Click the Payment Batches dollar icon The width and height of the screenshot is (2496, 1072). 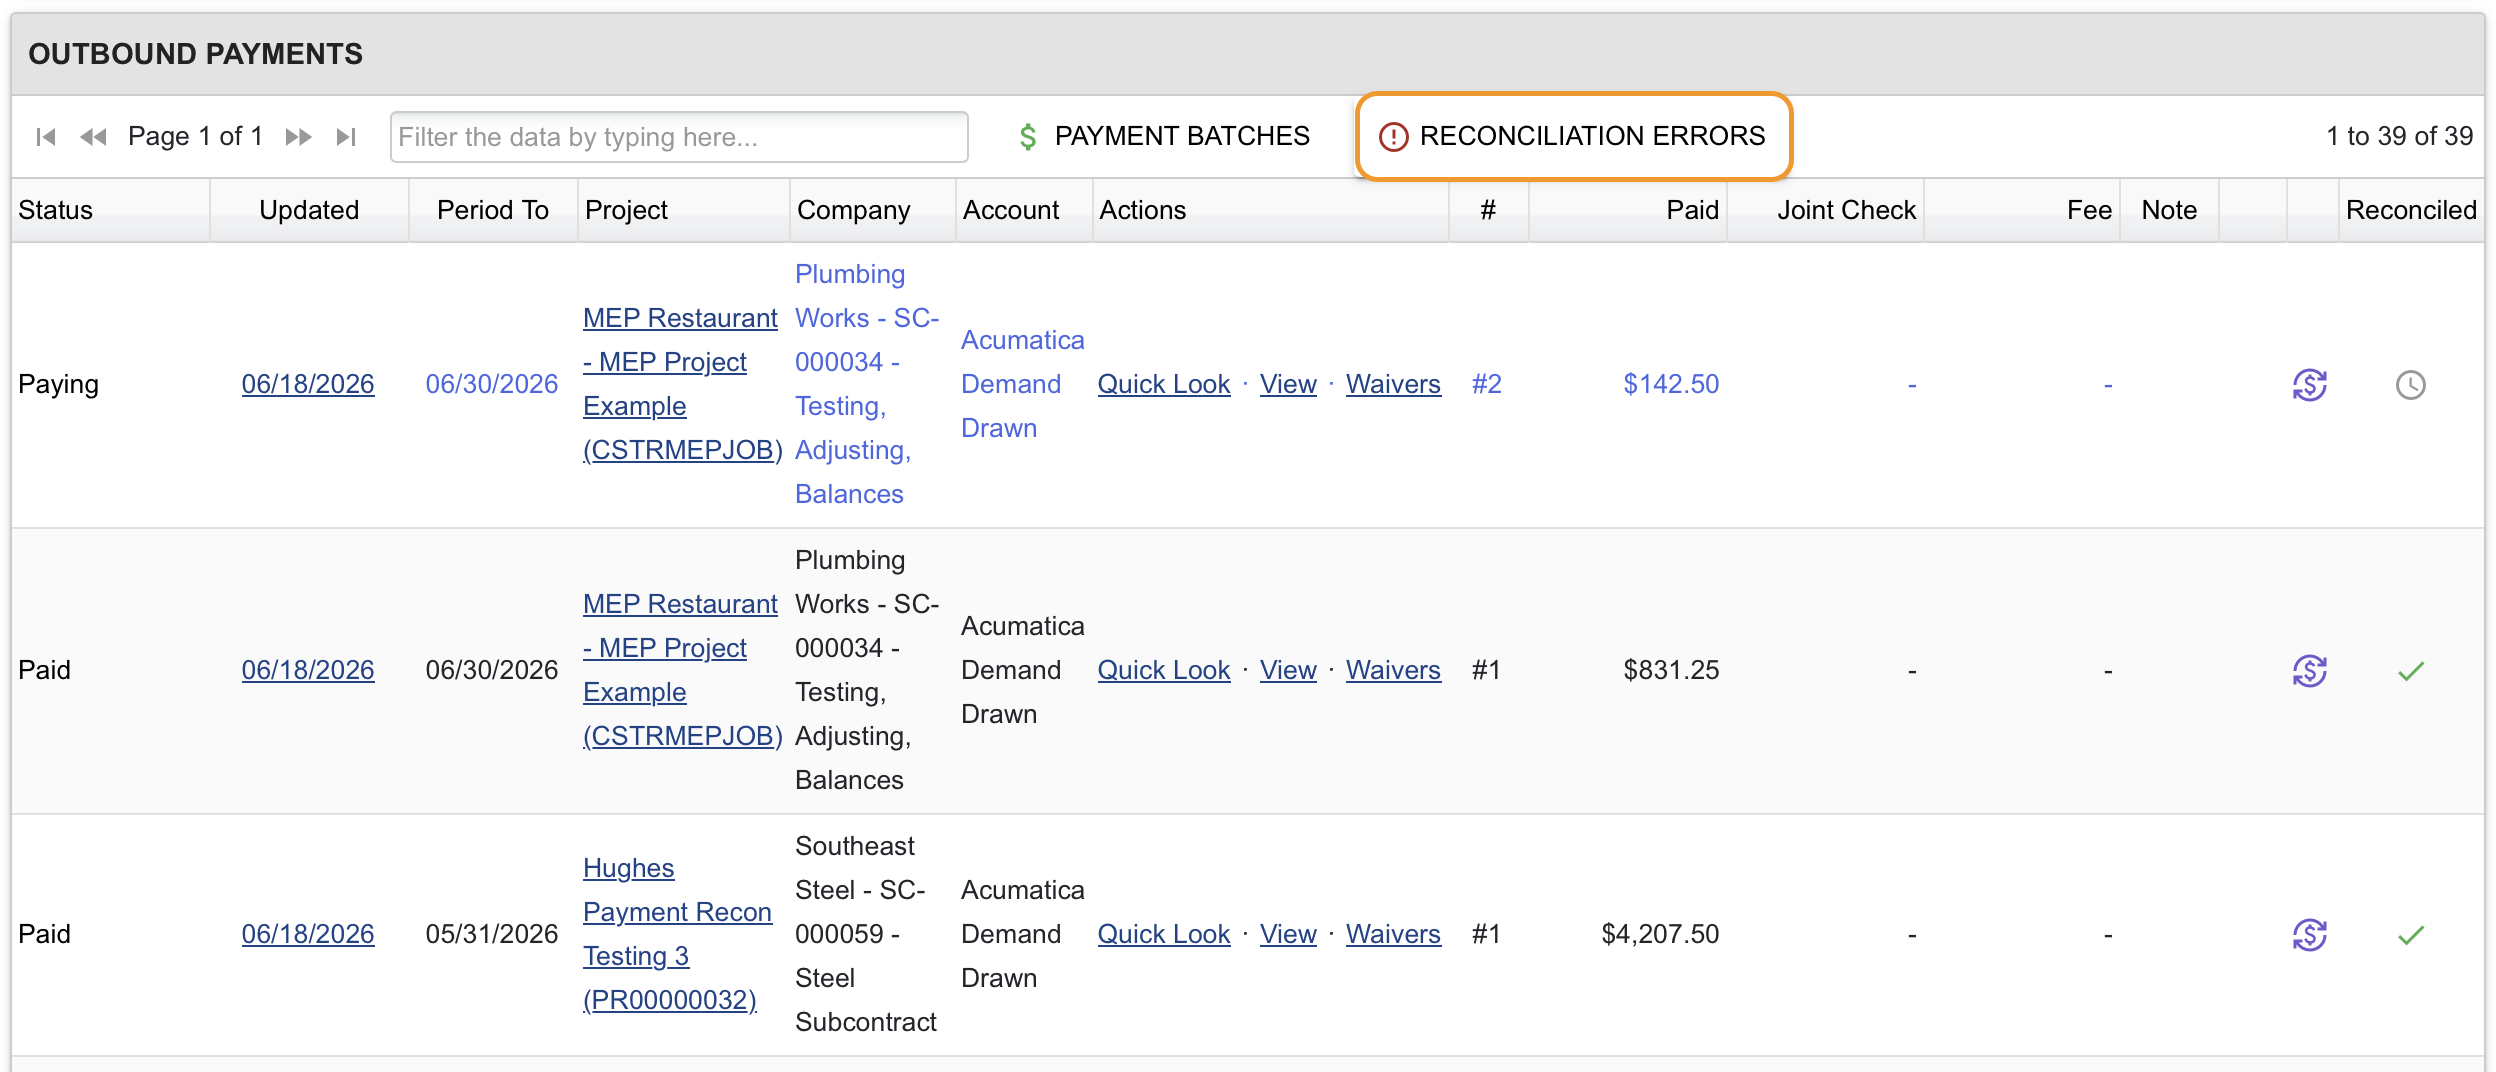tap(1028, 137)
